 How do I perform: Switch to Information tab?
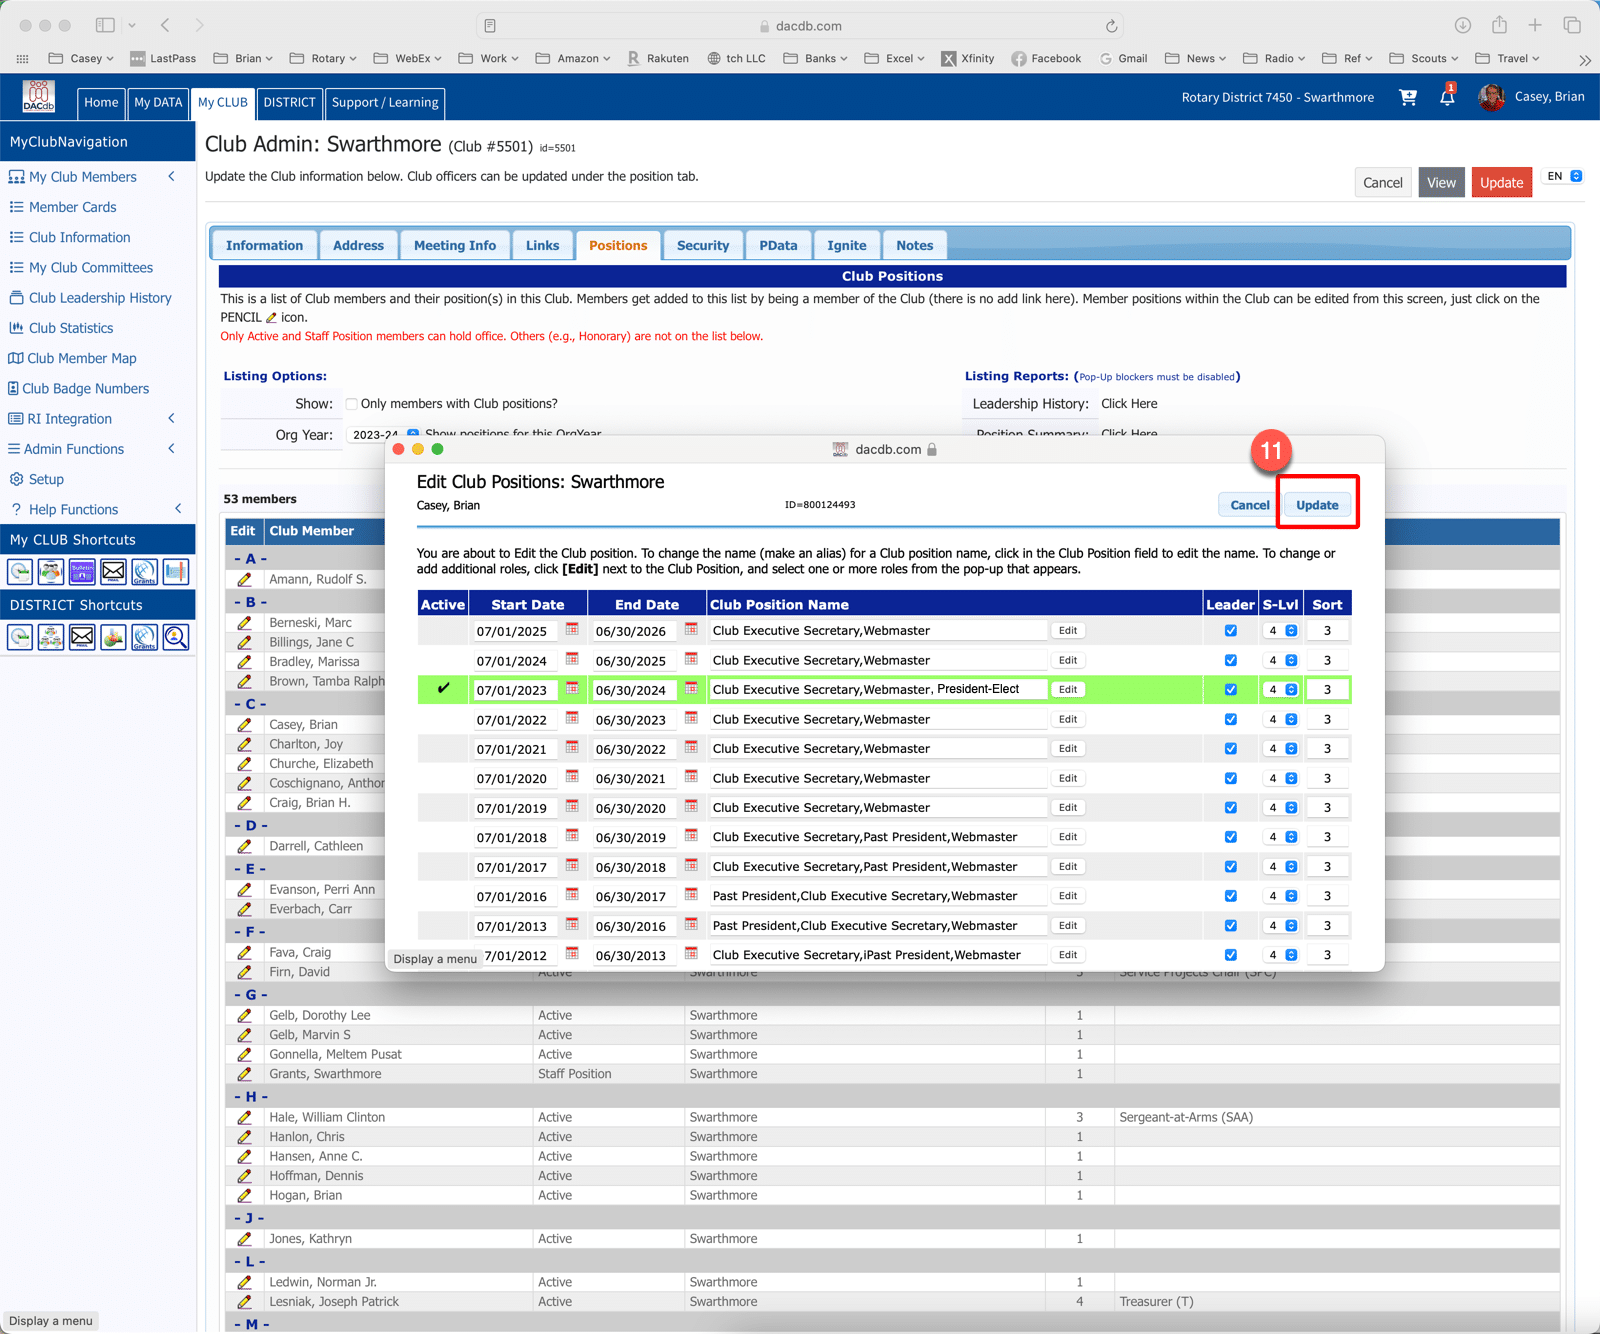tap(264, 245)
